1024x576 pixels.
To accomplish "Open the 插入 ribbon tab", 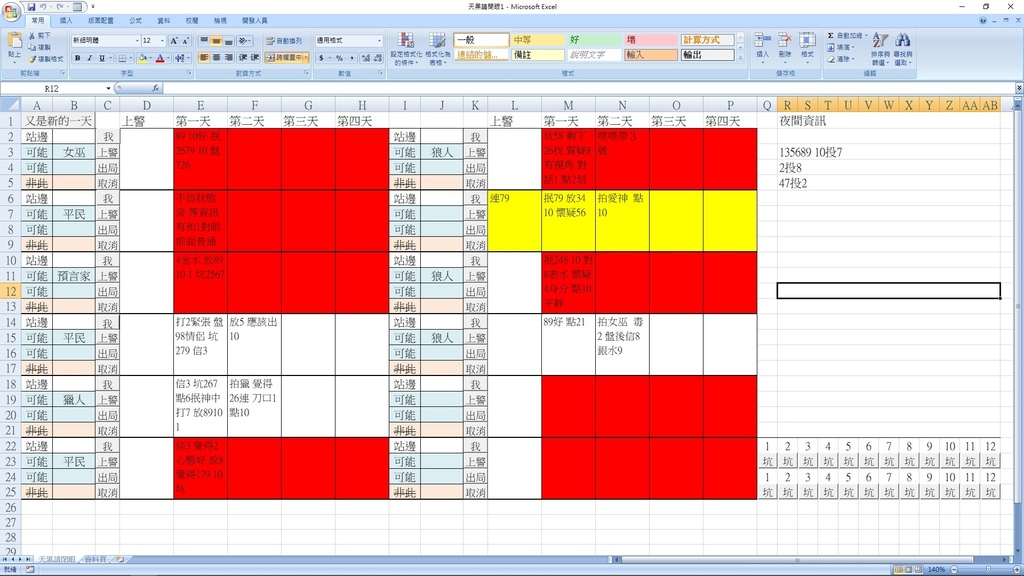I will tap(66, 20).
